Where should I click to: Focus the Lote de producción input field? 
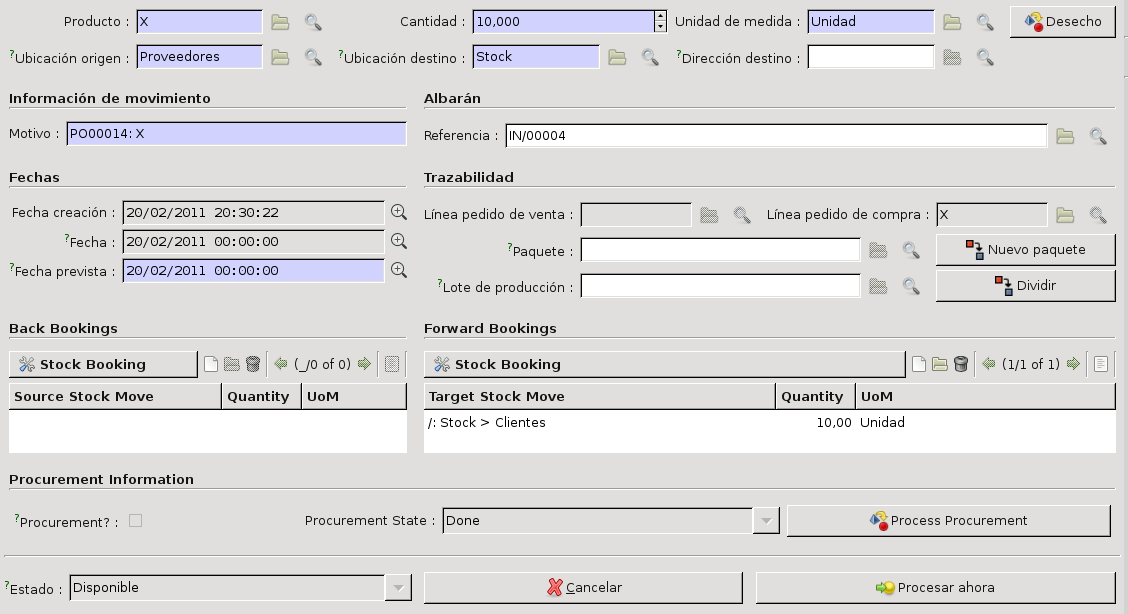click(720, 286)
